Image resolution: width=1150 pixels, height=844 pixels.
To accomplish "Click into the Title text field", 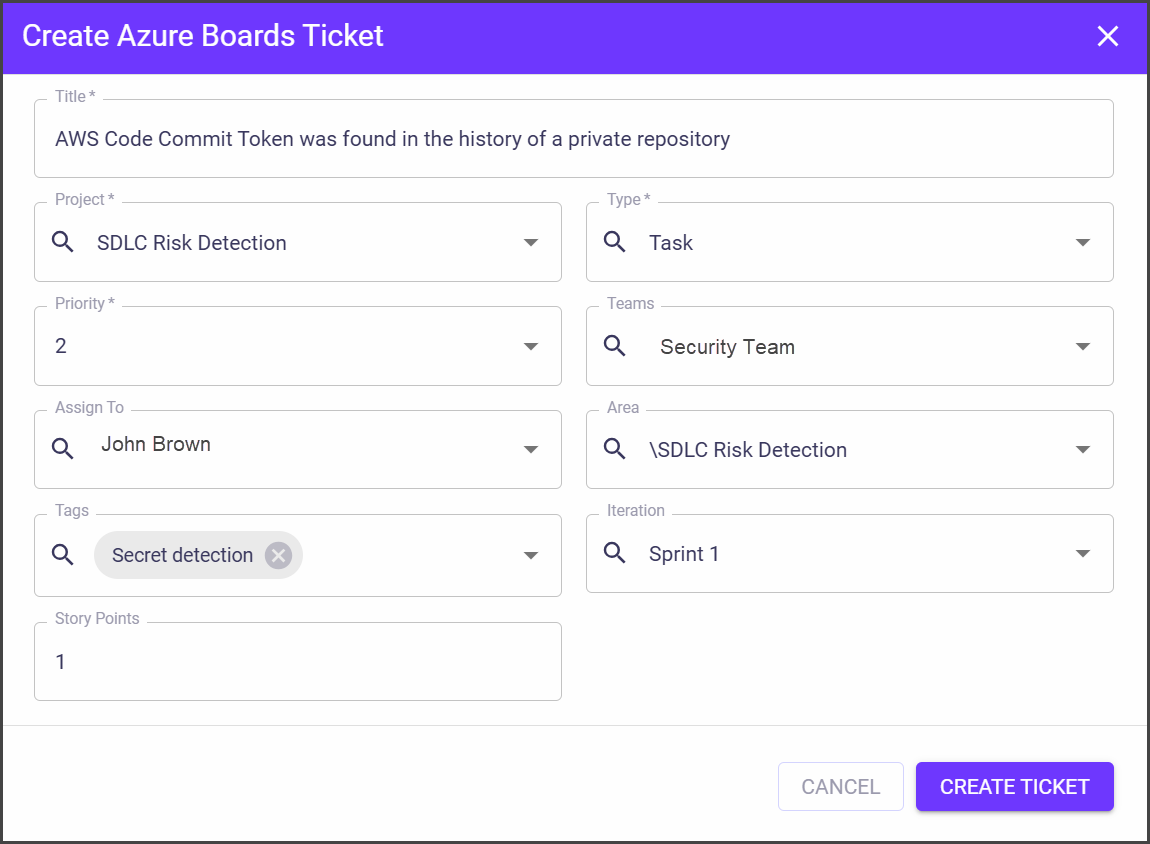I will (x=573, y=139).
